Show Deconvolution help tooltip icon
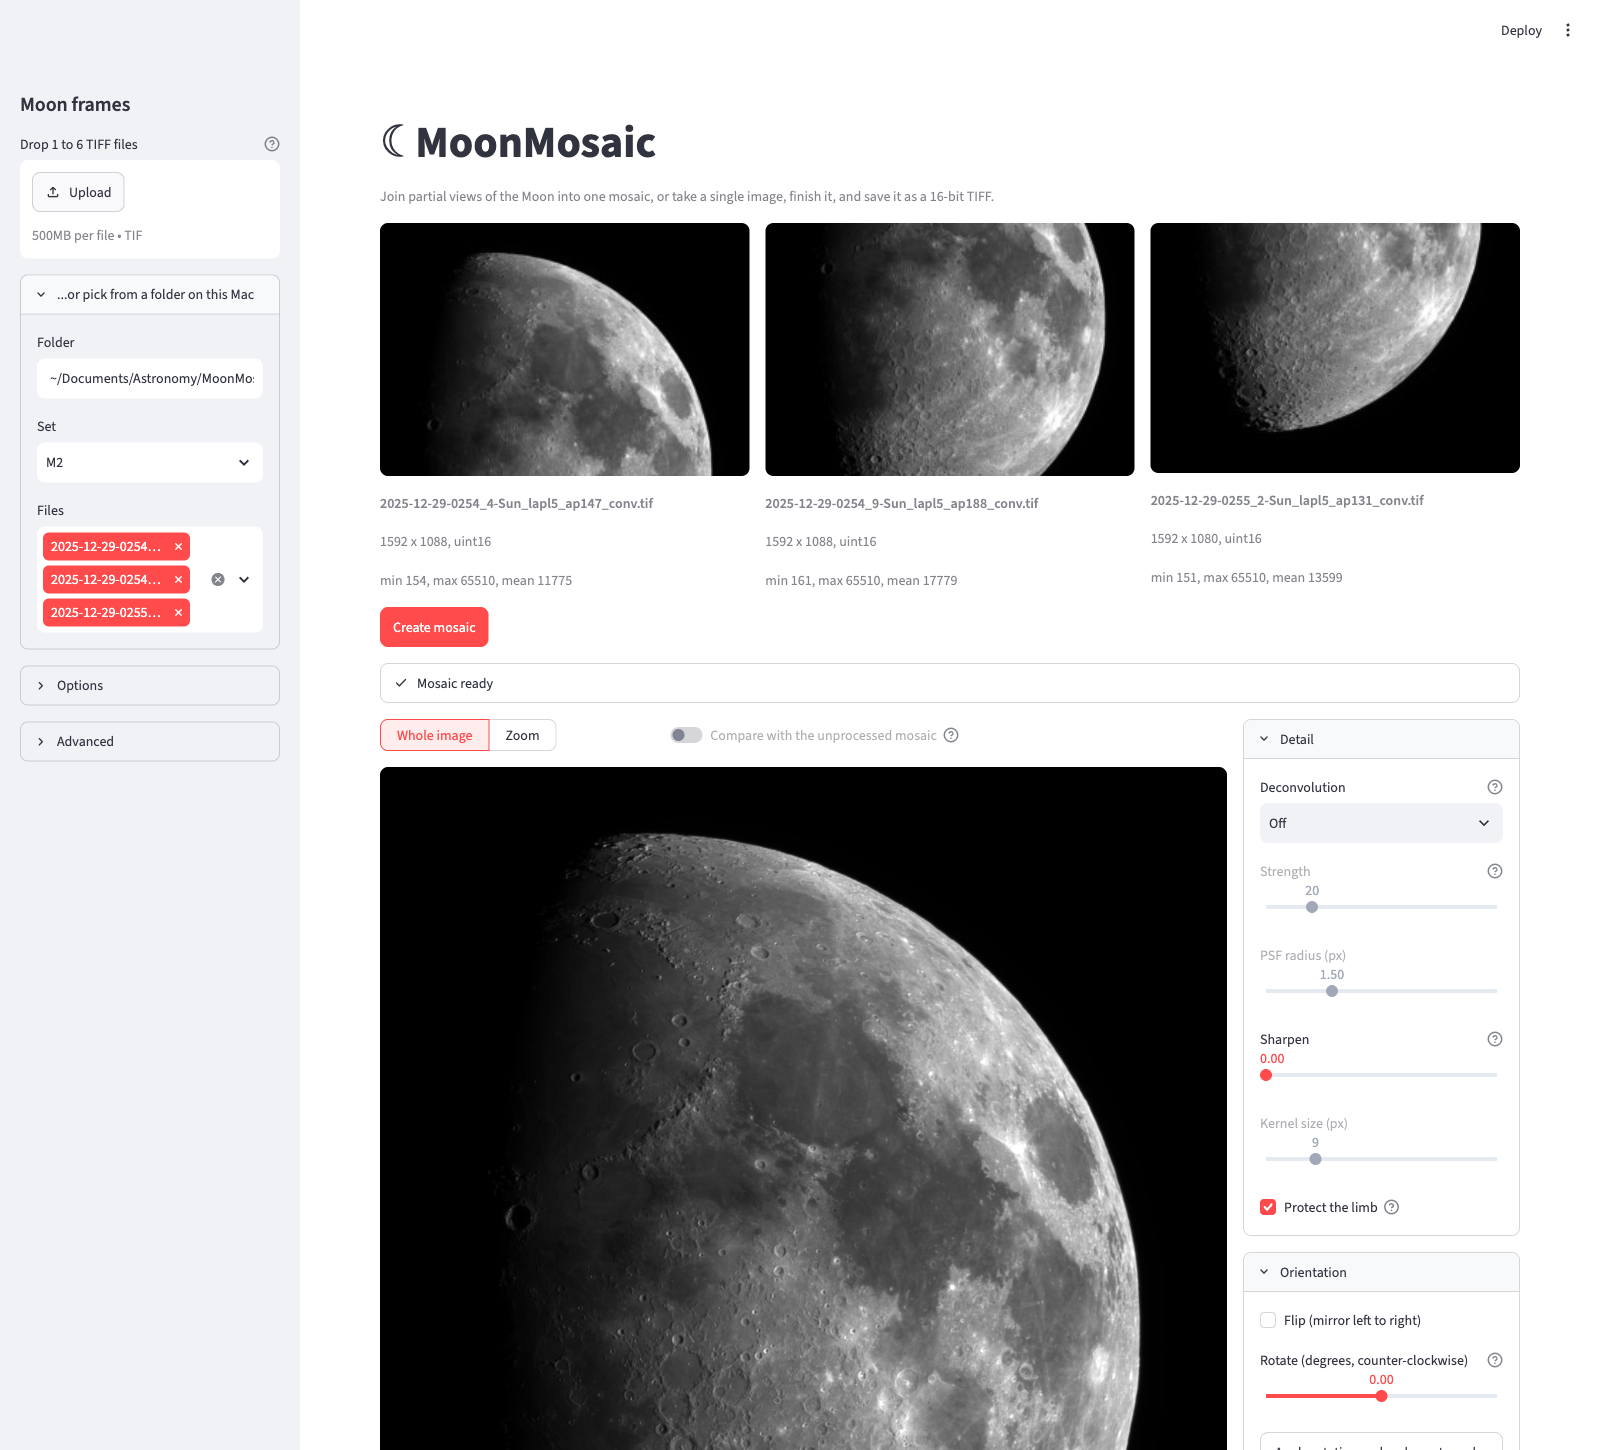The width and height of the screenshot is (1600, 1450). [x=1495, y=787]
